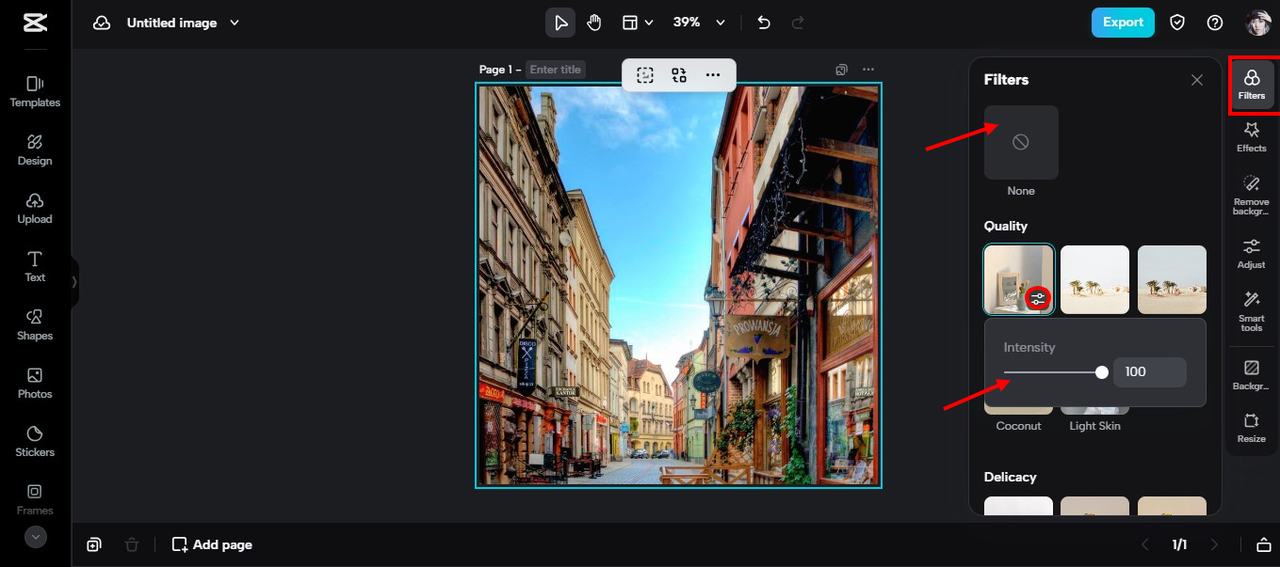The height and width of the screenshot is (567, 1280).
Task: Open the layout options dropdown
Action: pyautogui.click(x=637, y=23)
